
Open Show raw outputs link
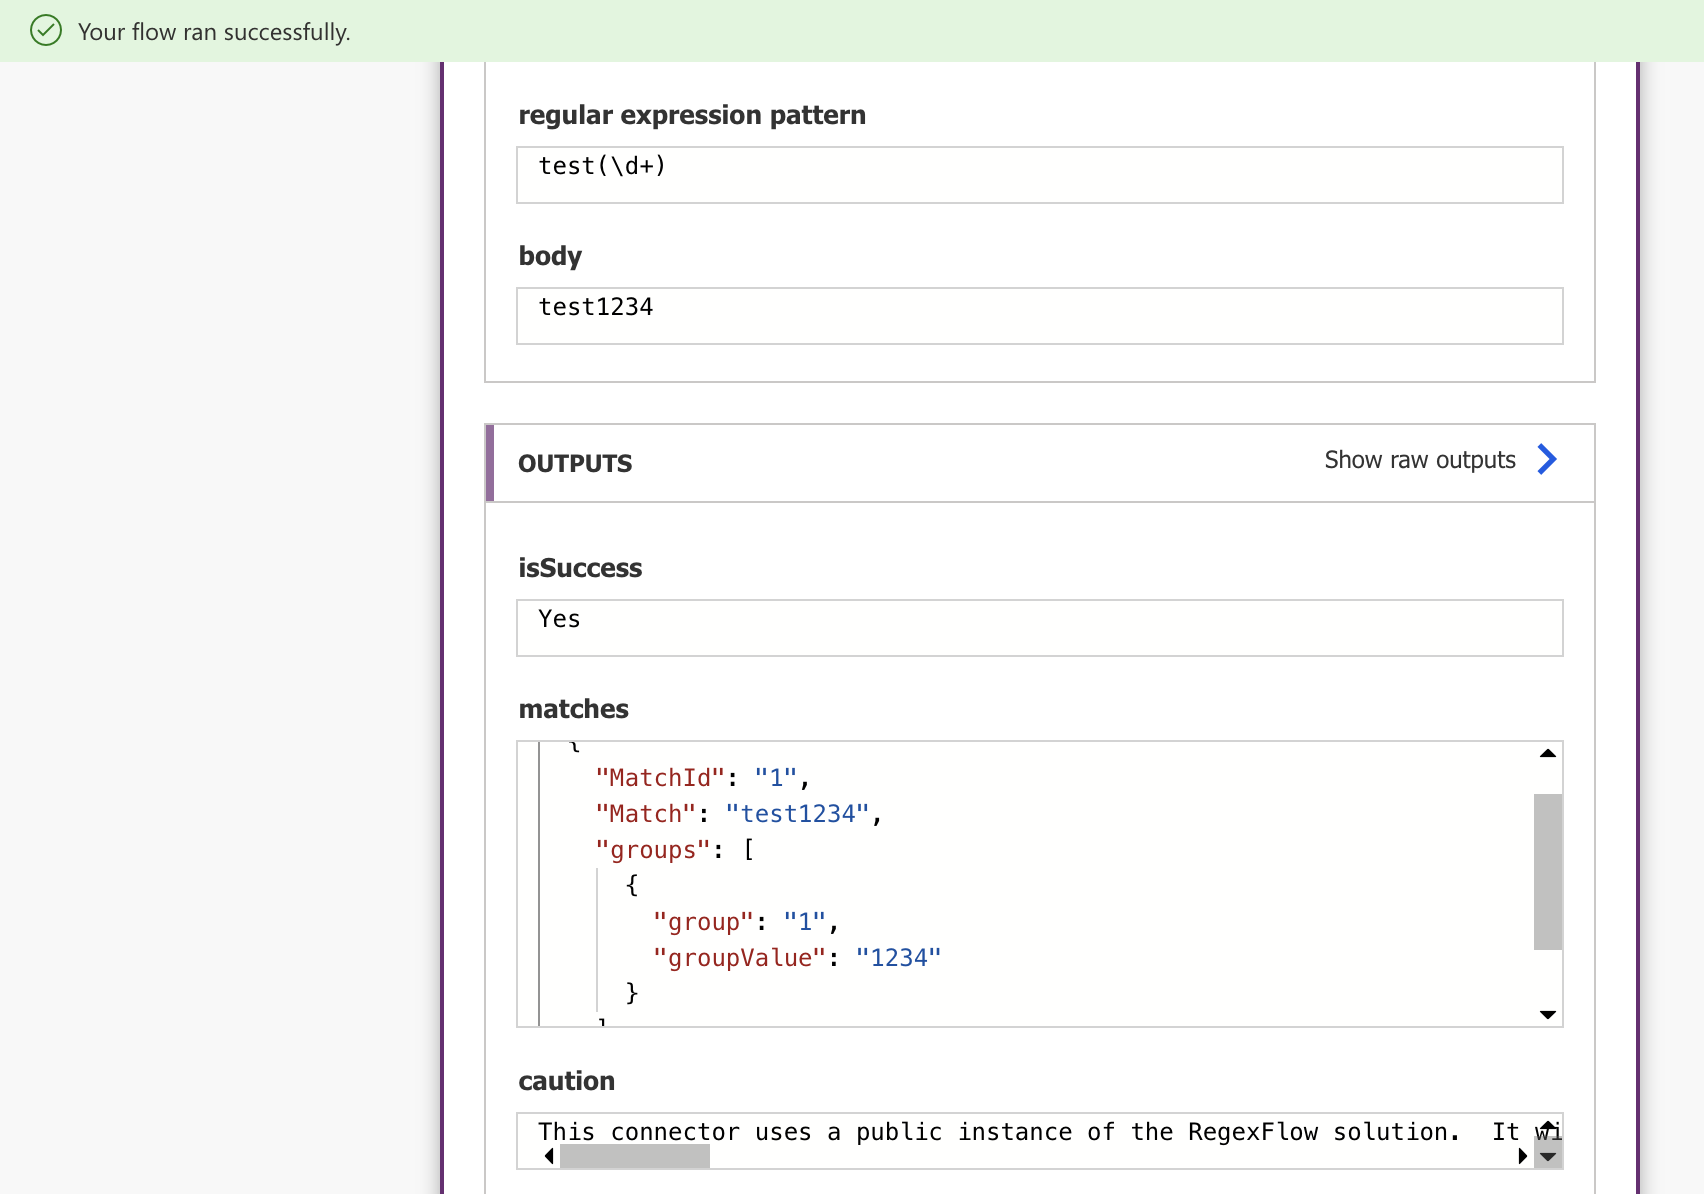point(1419,460)
